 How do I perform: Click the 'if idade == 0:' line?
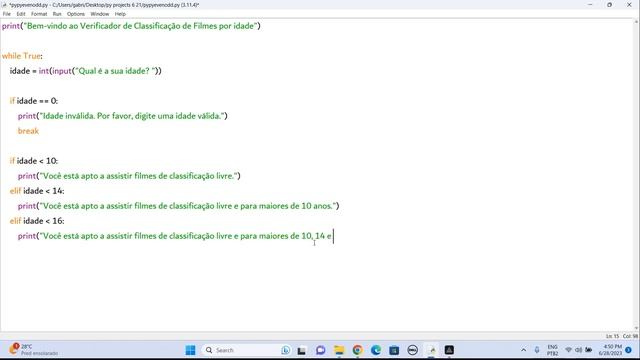click(x=34, y=101)
